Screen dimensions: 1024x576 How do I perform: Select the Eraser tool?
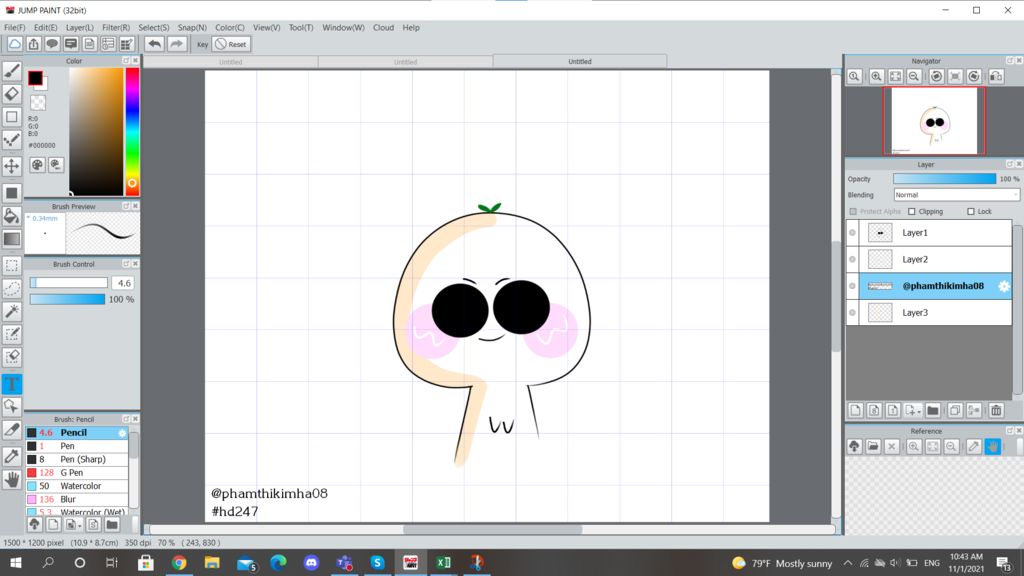pyautogui.click(x=12, y=94)
